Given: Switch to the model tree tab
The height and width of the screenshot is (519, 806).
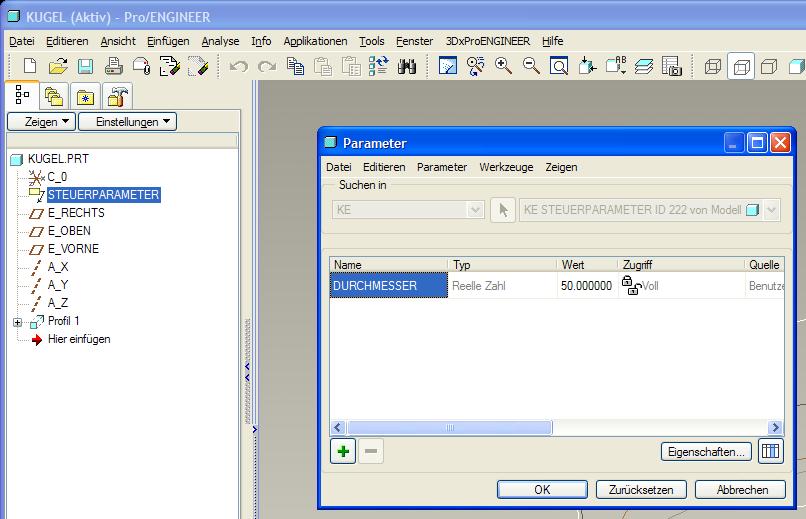Looking at the screenshot, I should (22, 95).
